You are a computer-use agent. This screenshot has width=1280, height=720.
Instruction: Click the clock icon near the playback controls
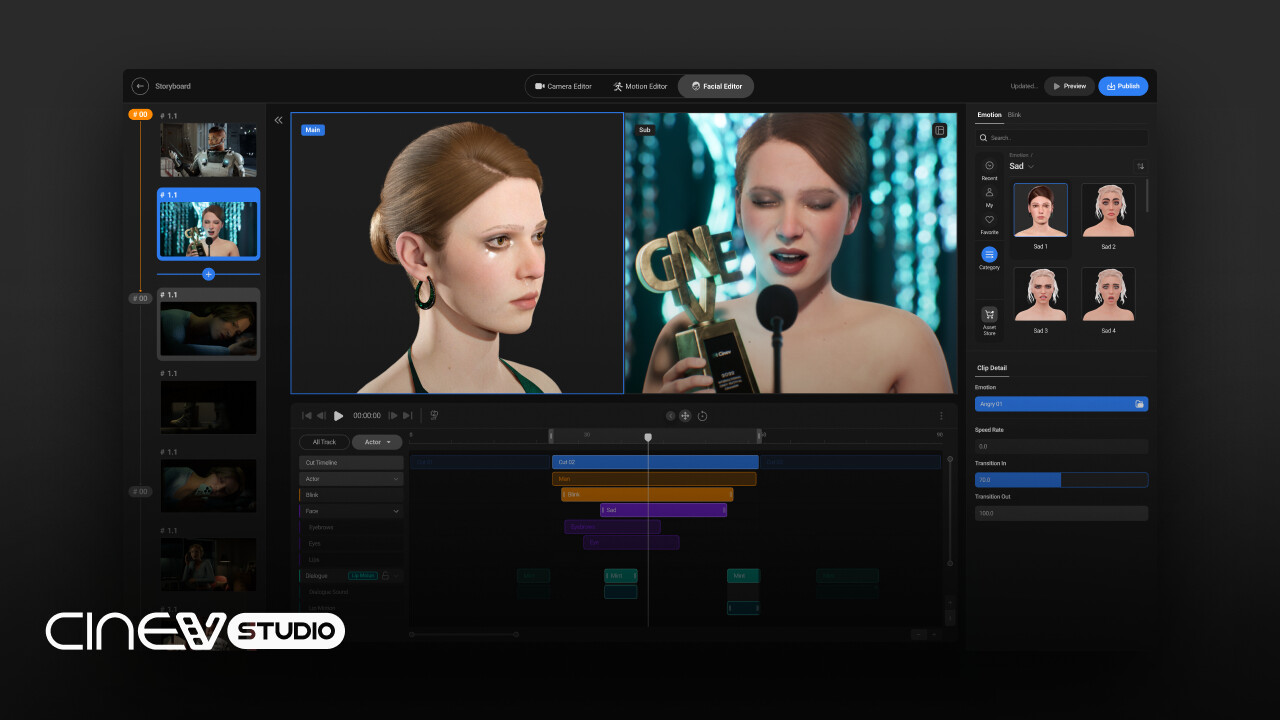(703, 416)
